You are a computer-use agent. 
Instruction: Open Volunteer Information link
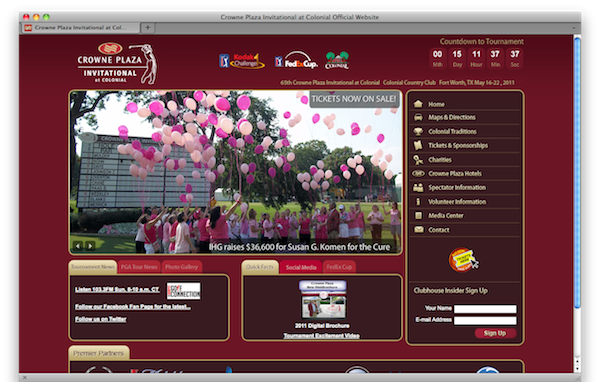pyautogui.click(x=457, y=201)
